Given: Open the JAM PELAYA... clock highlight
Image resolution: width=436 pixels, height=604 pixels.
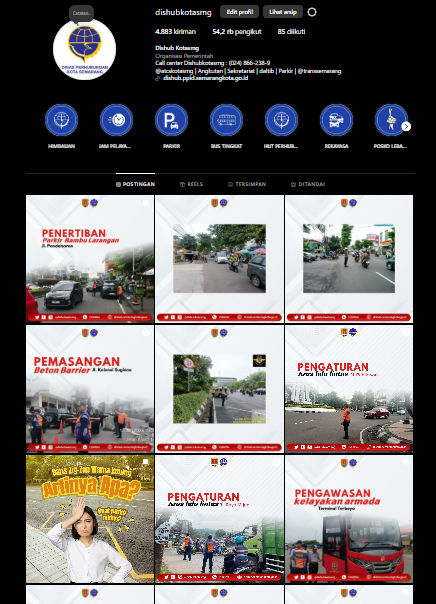Looking at the screenshot, I should [116, 120].
